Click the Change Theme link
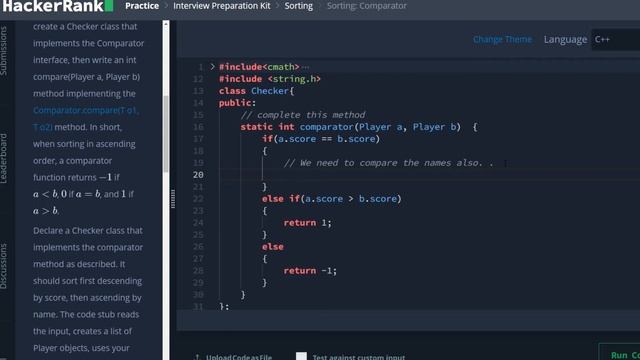Screen dimensions: 640x360 pos(502,40)
